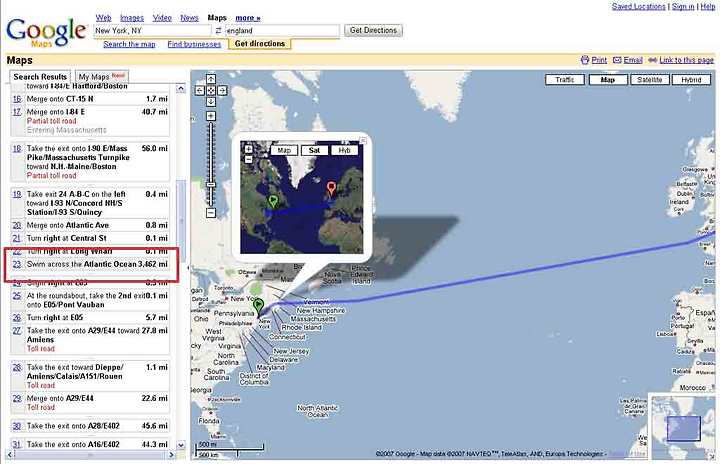Image resolution: width=720 pixels, height=464 pixels.
Task: Select the Get directions tab
Action: pyautogui.click(x=260, y=44)
